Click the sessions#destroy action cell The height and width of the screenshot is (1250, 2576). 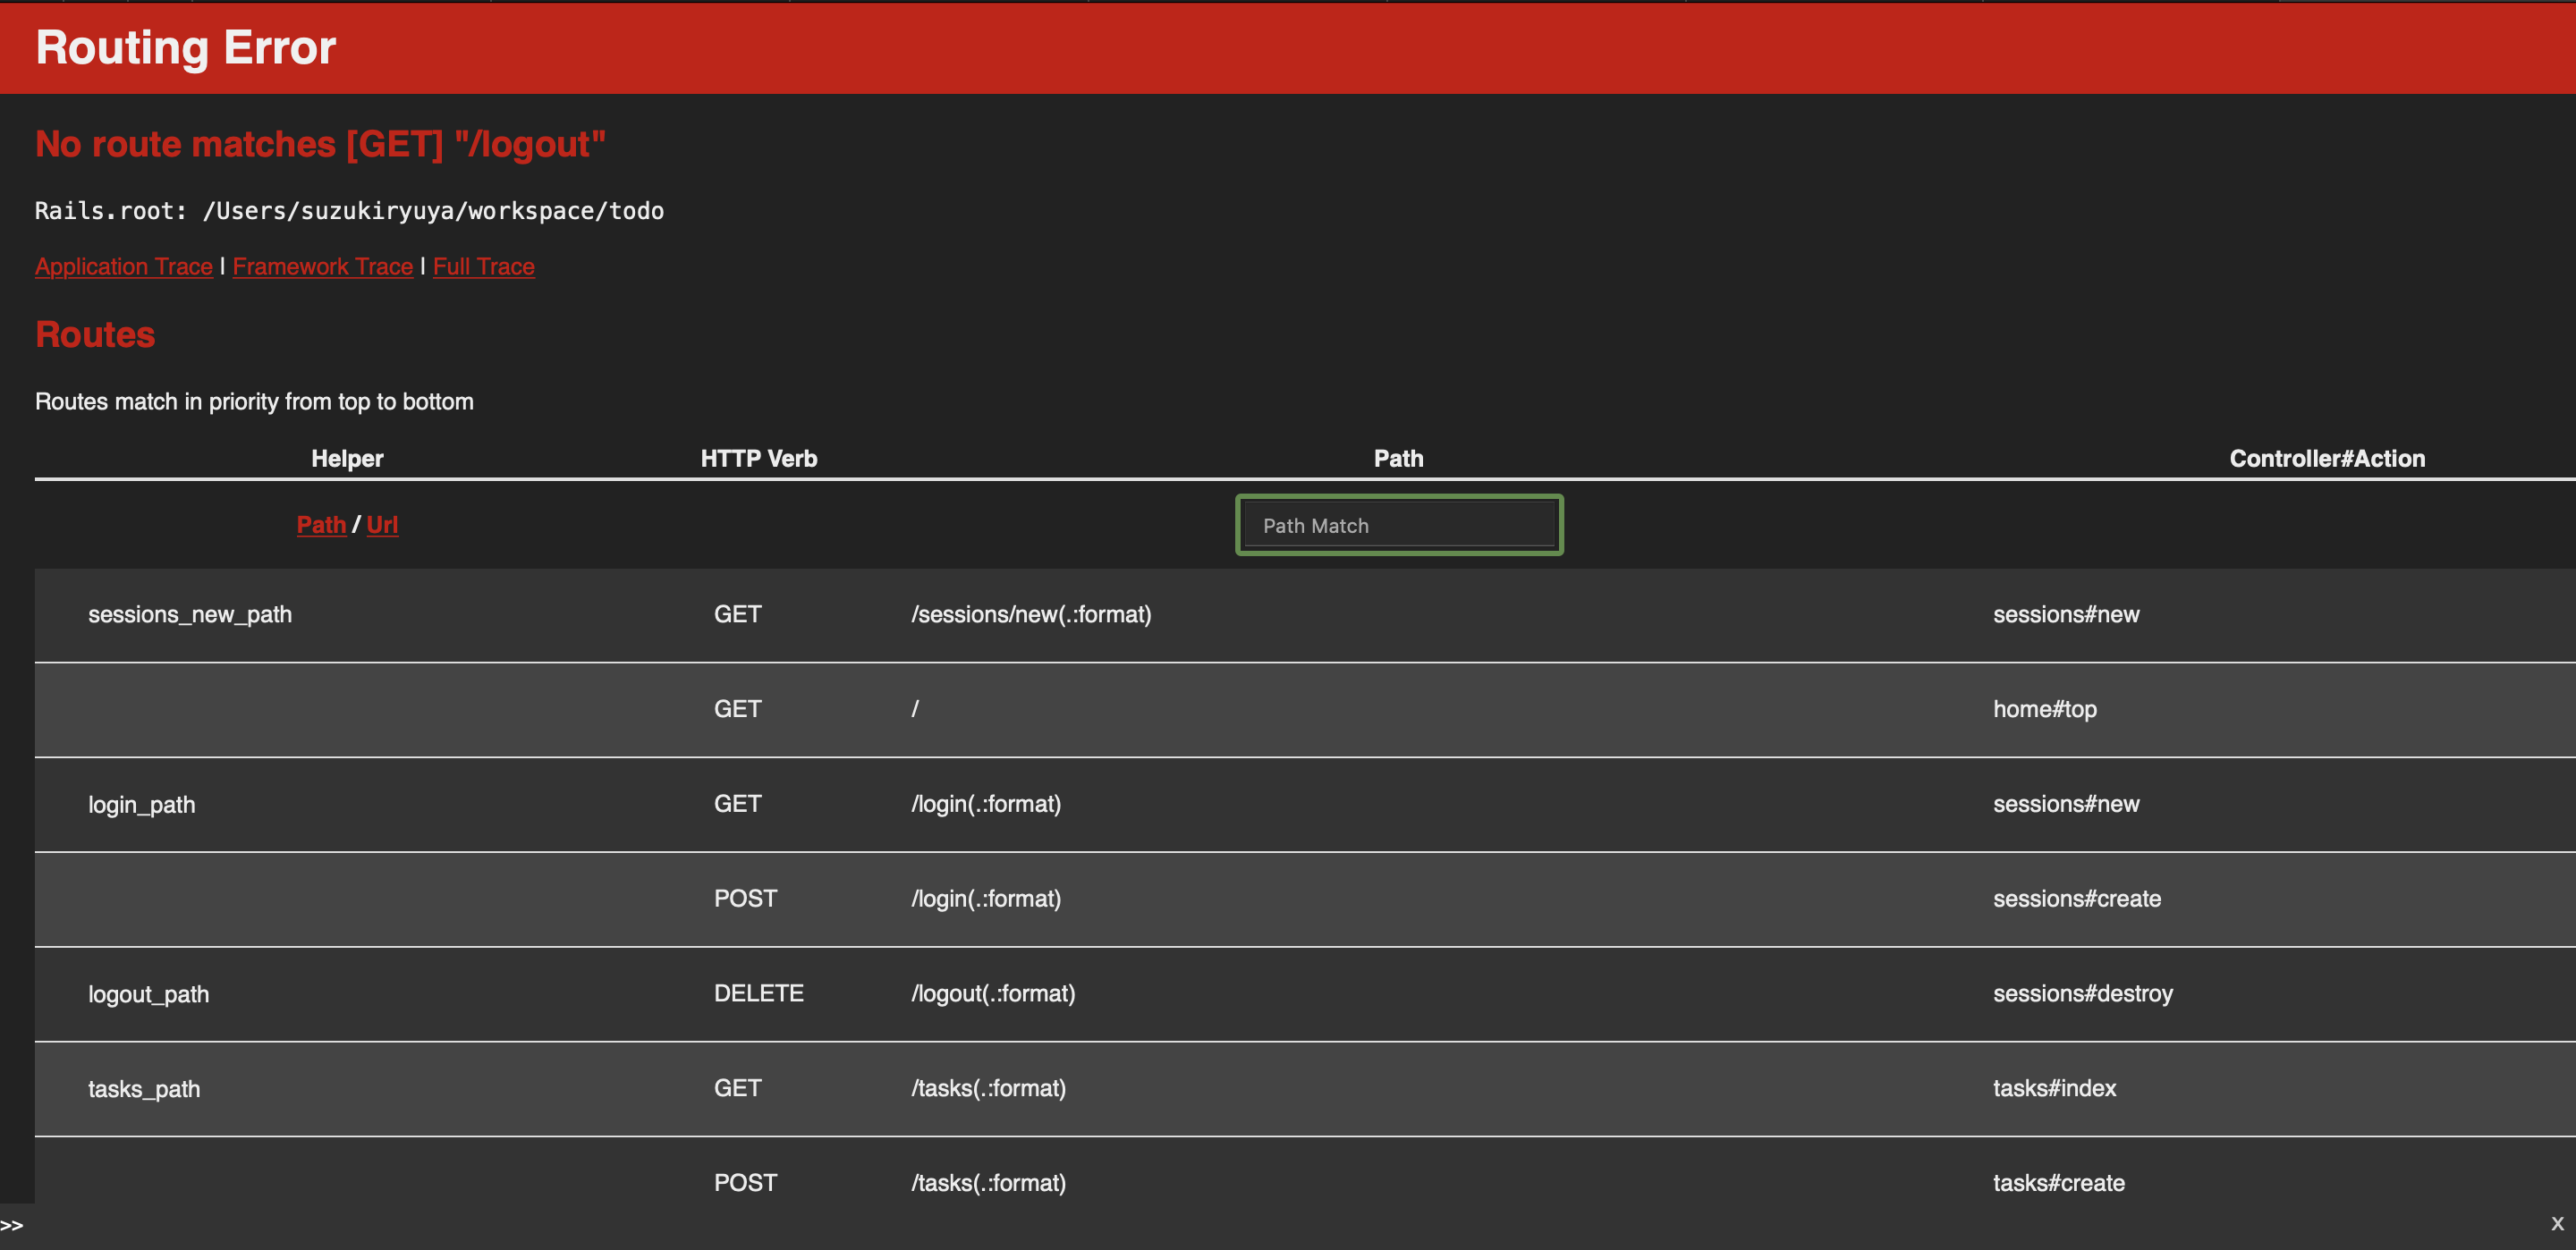[2083, 993]
